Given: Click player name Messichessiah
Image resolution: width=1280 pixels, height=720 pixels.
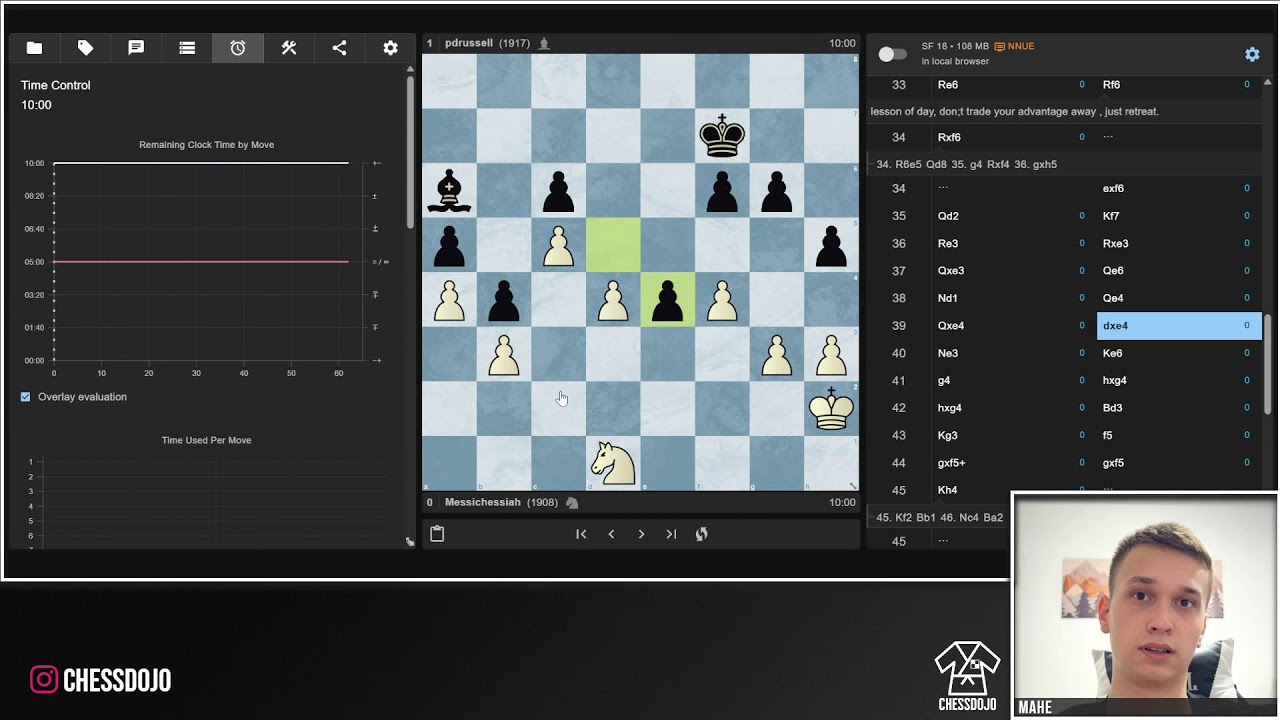Looking at the screenshot, I should (x=483, y=502).
